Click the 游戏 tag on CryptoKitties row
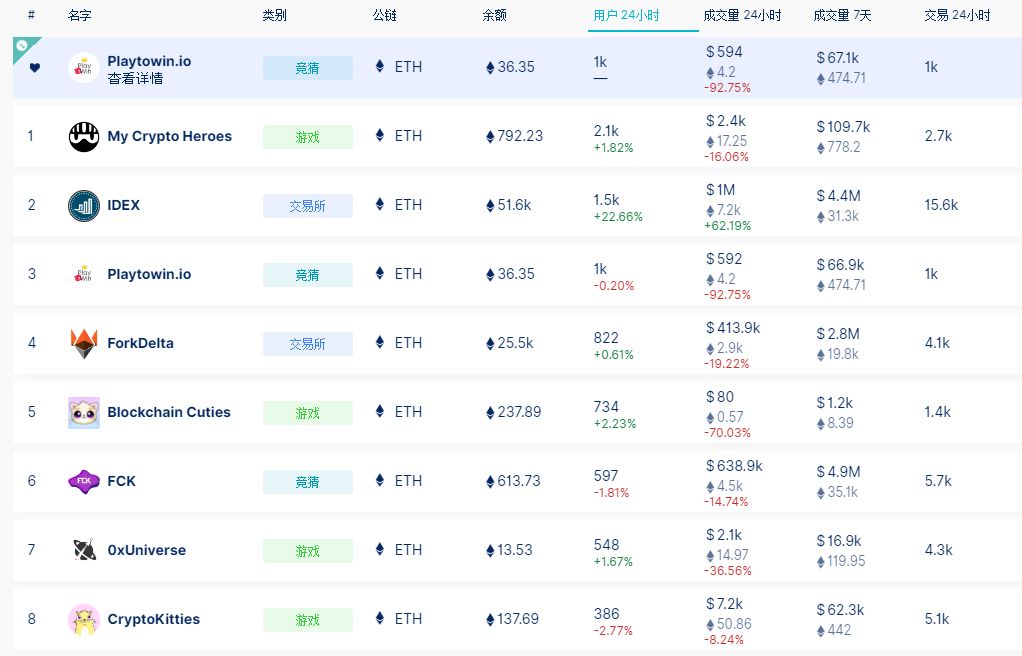The width and height of the screenshot is (1022, 656). 308,619
